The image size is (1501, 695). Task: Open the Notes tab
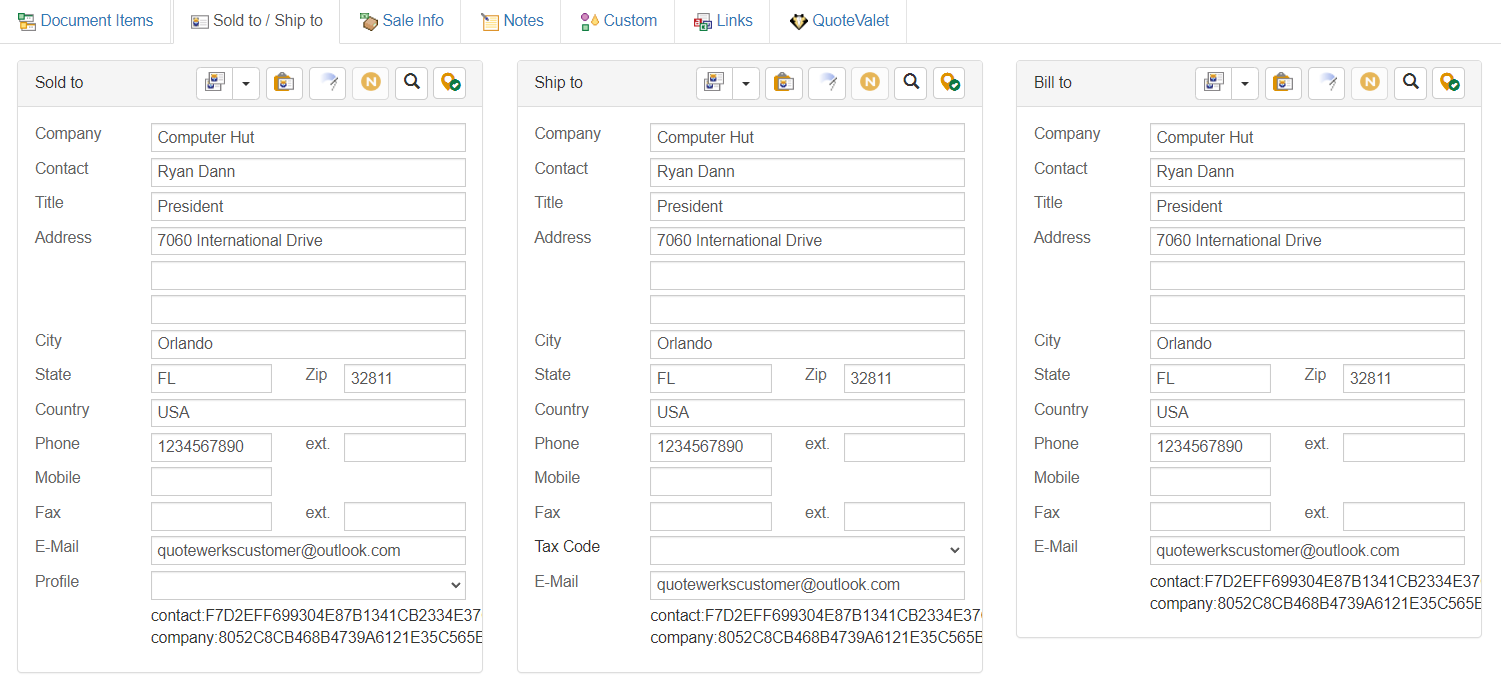point(512,21)
